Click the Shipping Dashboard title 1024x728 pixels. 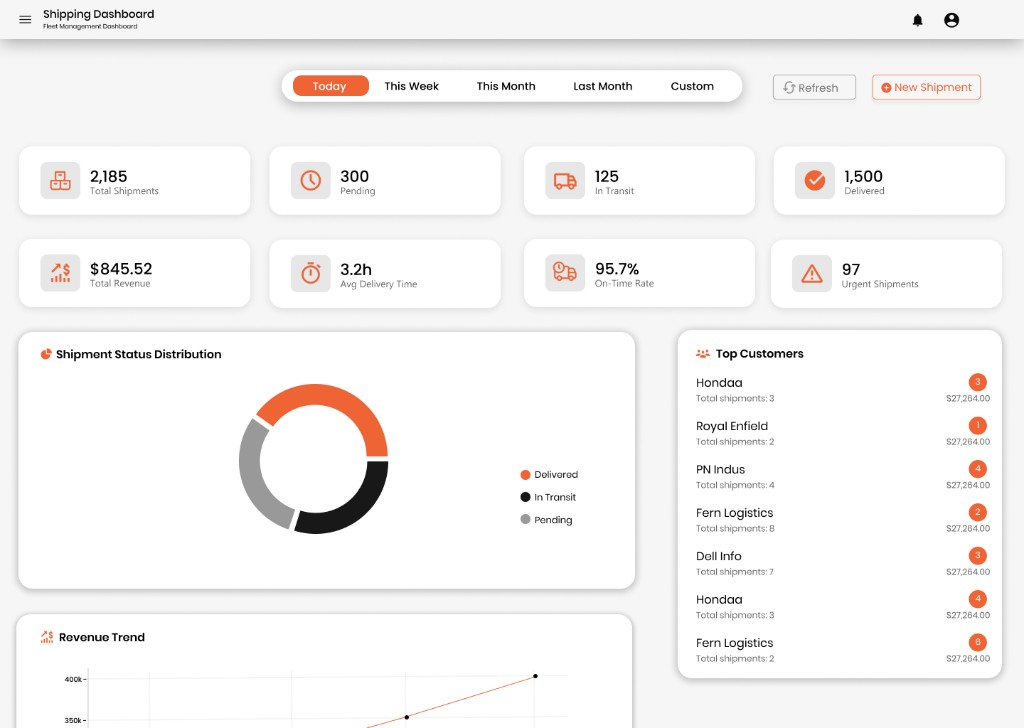[x=99, y=14]
